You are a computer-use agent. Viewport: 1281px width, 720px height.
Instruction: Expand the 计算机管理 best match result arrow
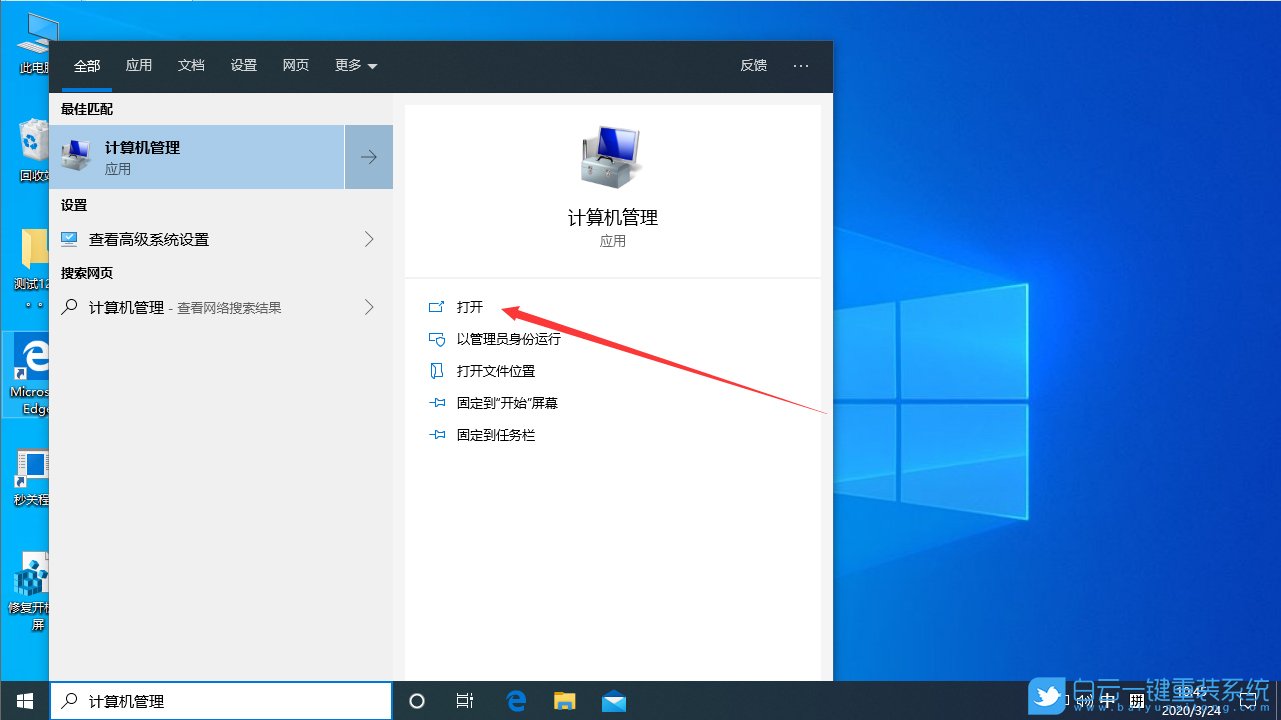click(x=368, y=157)
